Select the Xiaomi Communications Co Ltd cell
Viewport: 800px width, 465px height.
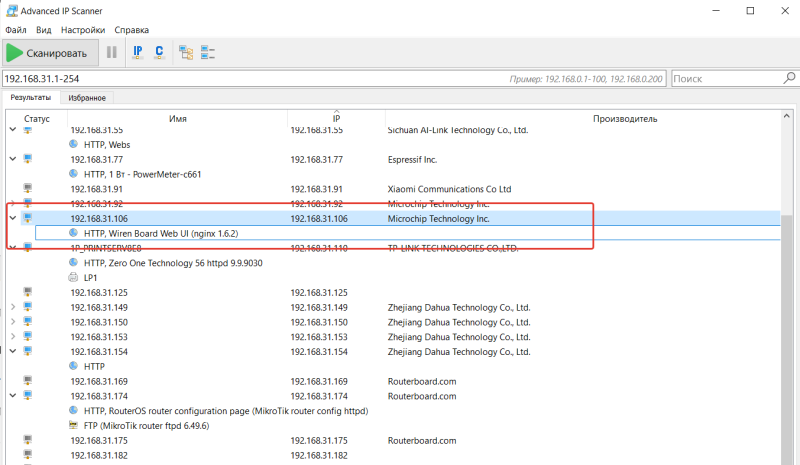[x=449, y=189]
